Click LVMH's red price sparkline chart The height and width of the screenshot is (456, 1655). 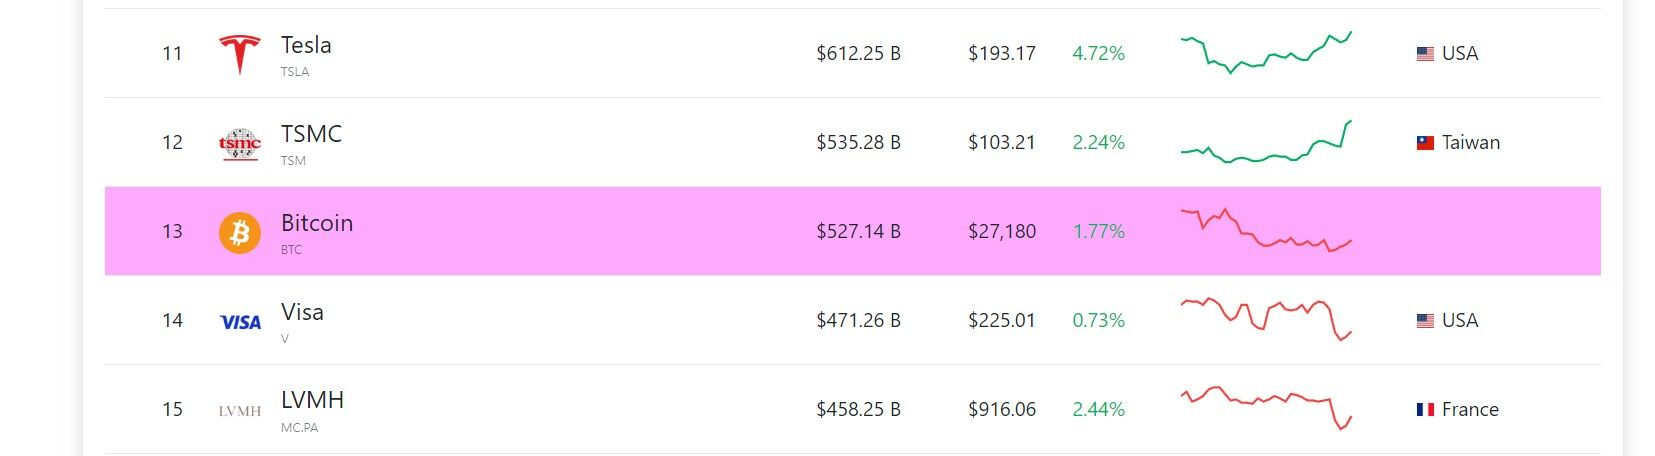point(1266,407)
